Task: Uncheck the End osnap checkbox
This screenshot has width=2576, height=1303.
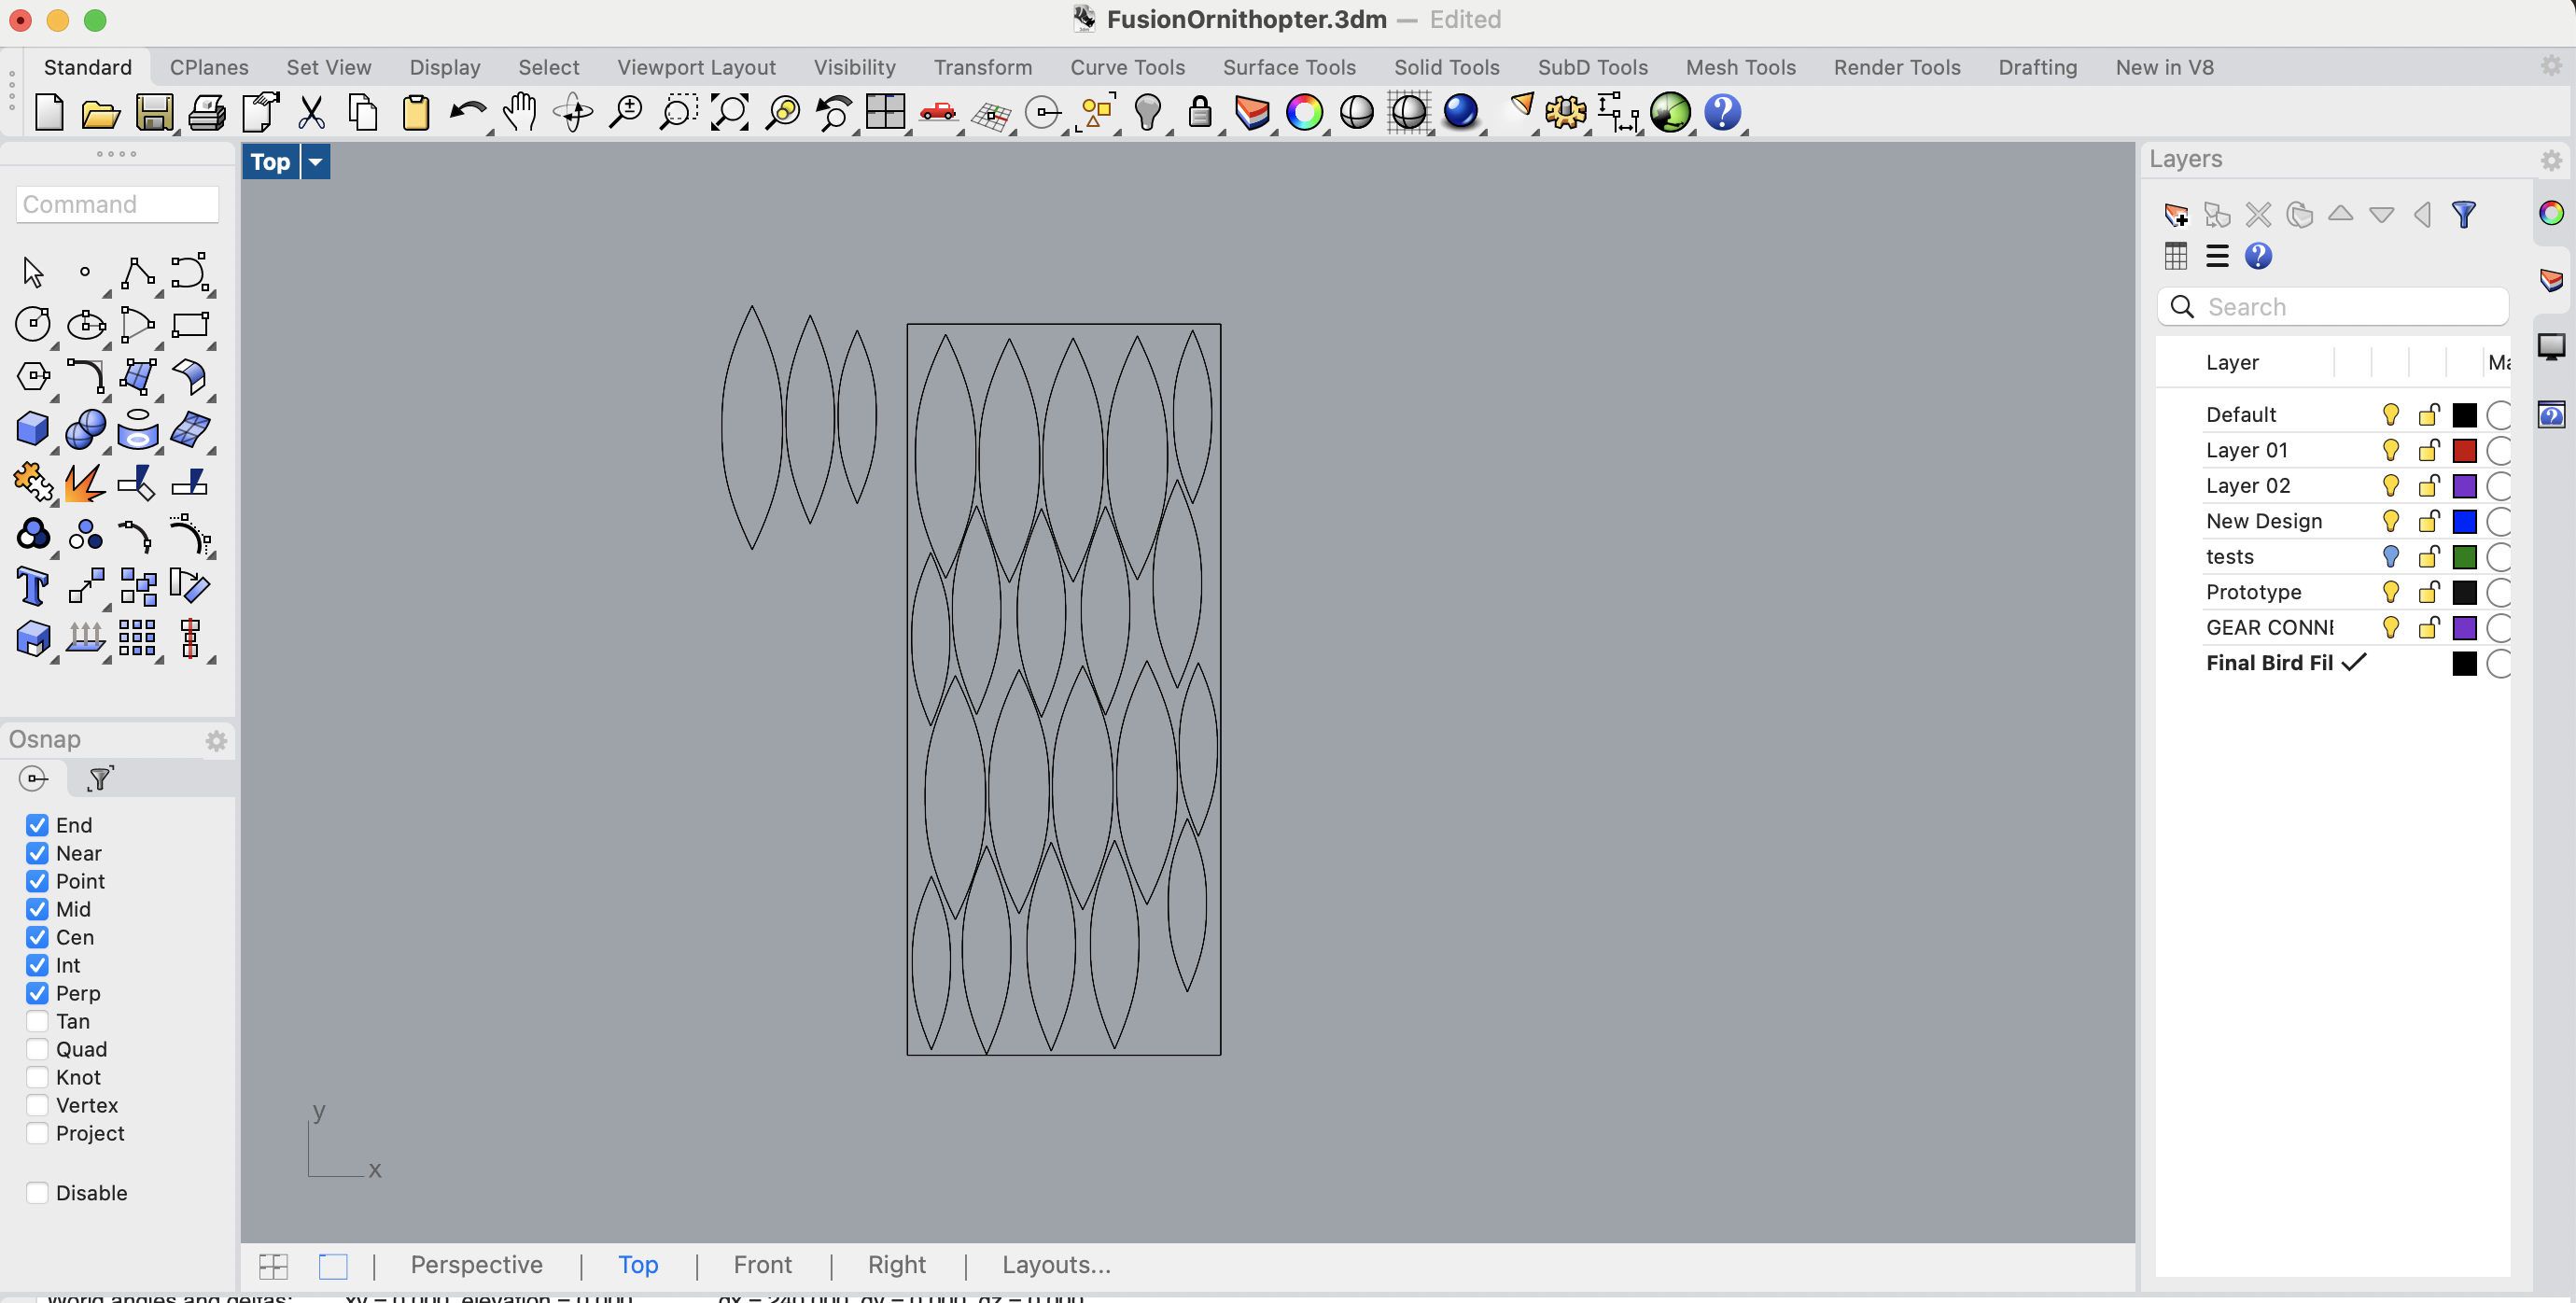Action: pos(37,825)
